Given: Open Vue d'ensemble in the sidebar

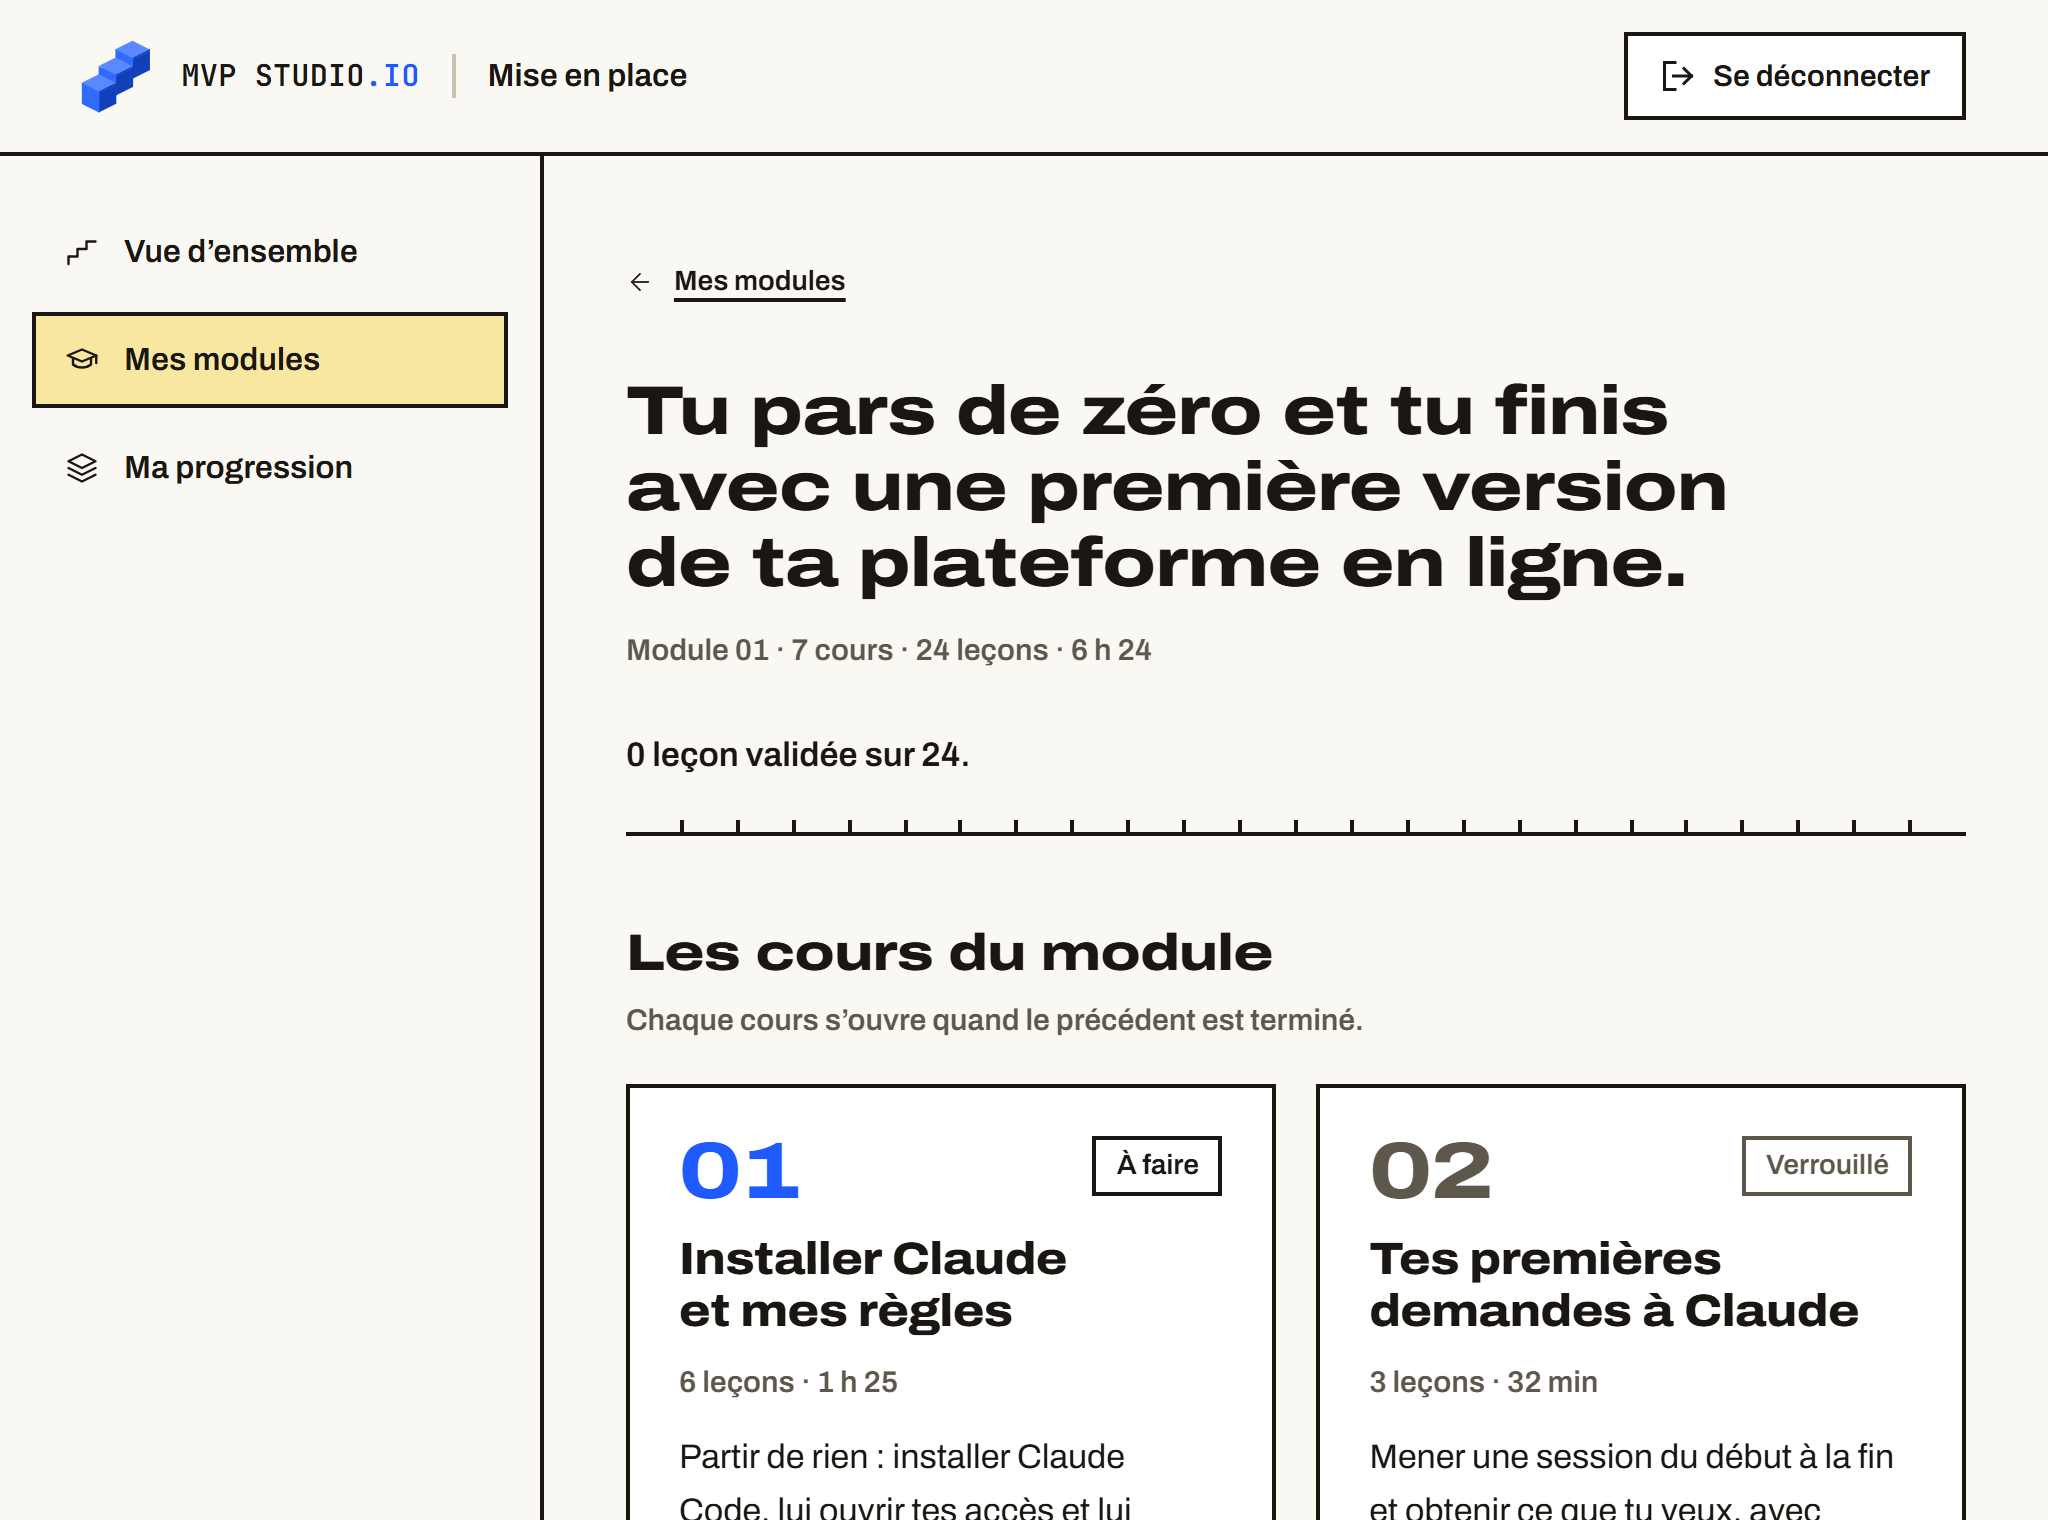Looking at the screenshot, I should tap(270, 252).
